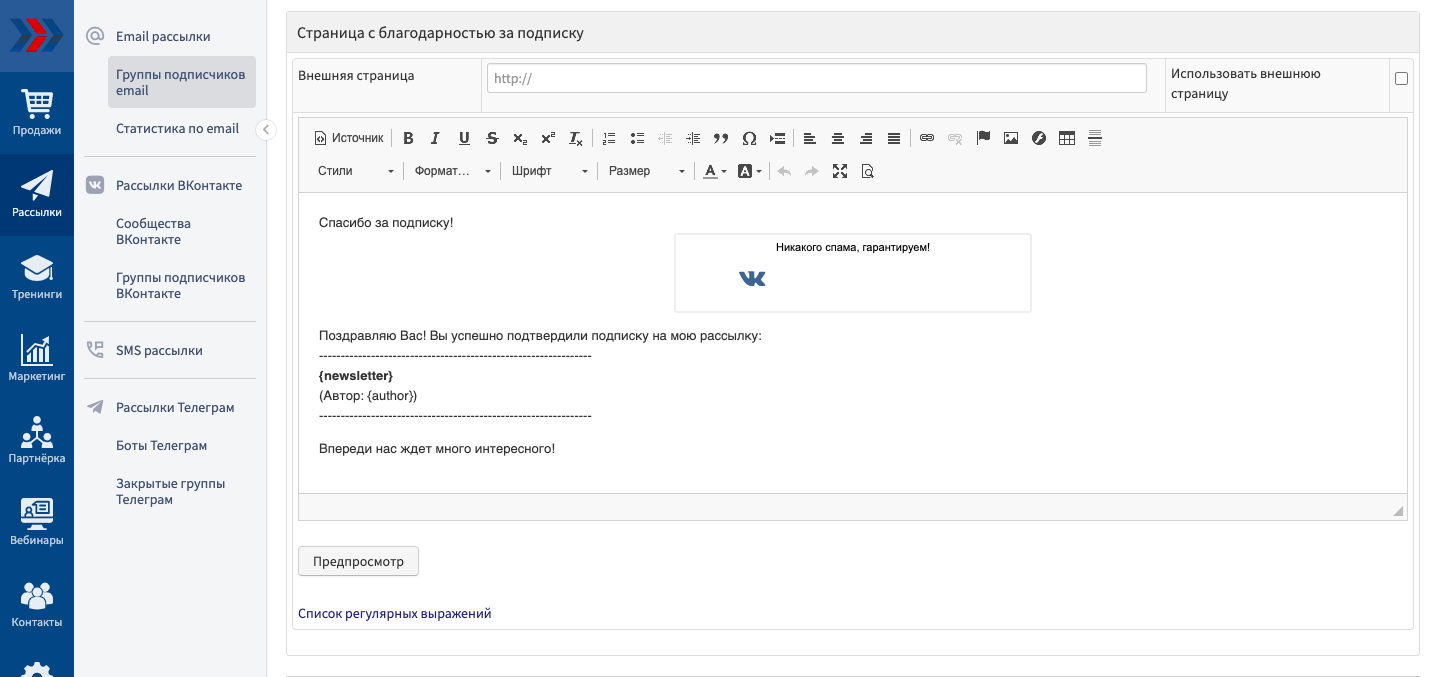
Task: Maximize the editor to fullscreen
Action: (840, 171)
